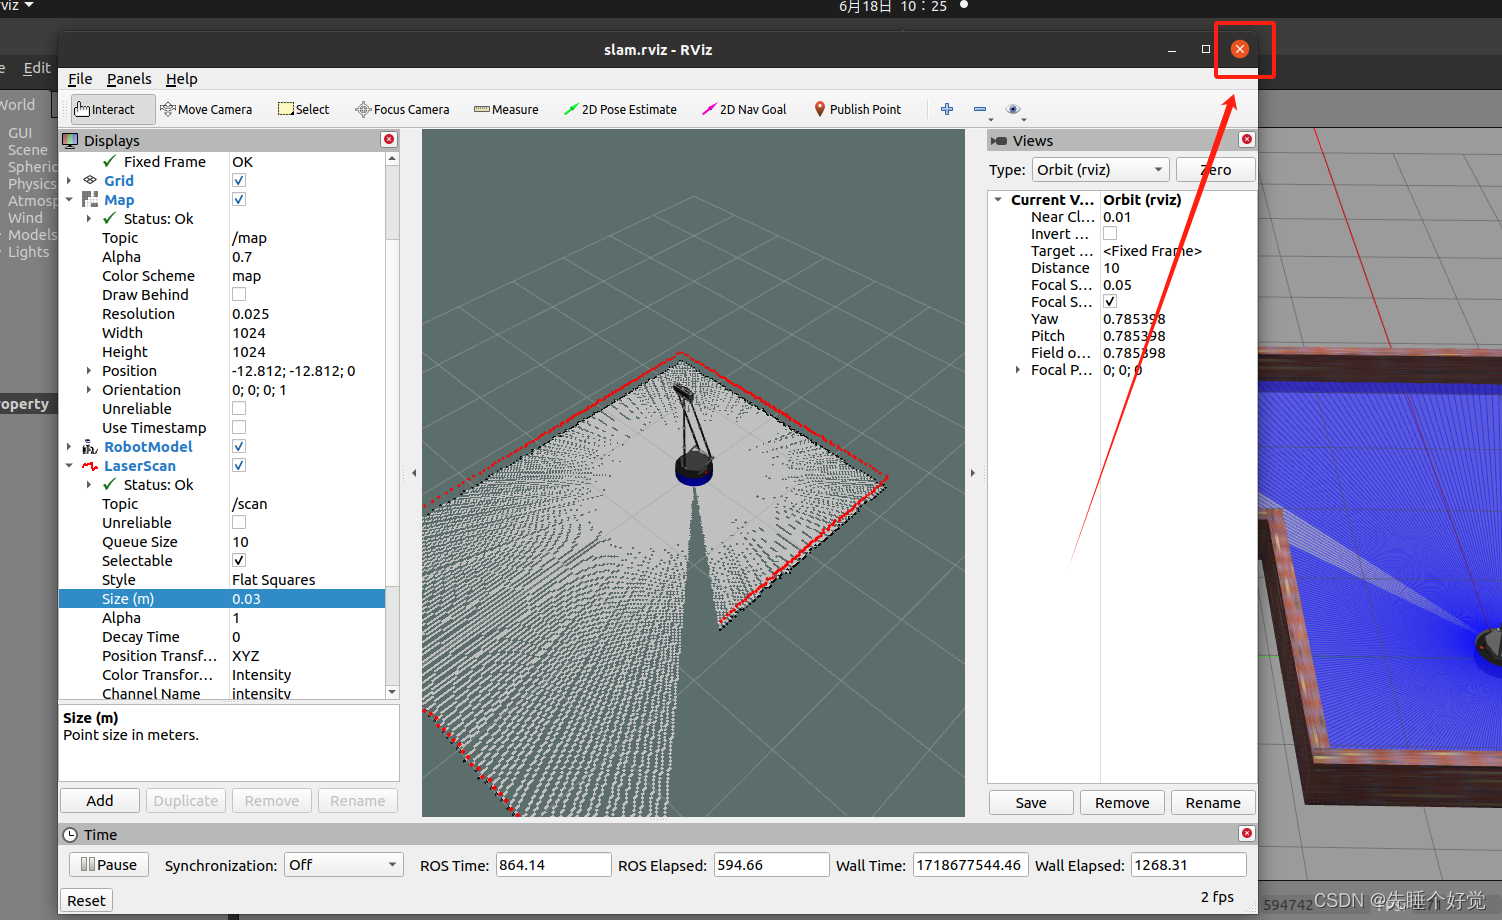This screenshot has width=1502, height=920.
Task: Open the Panels menu
Action: tap(129, 79)
